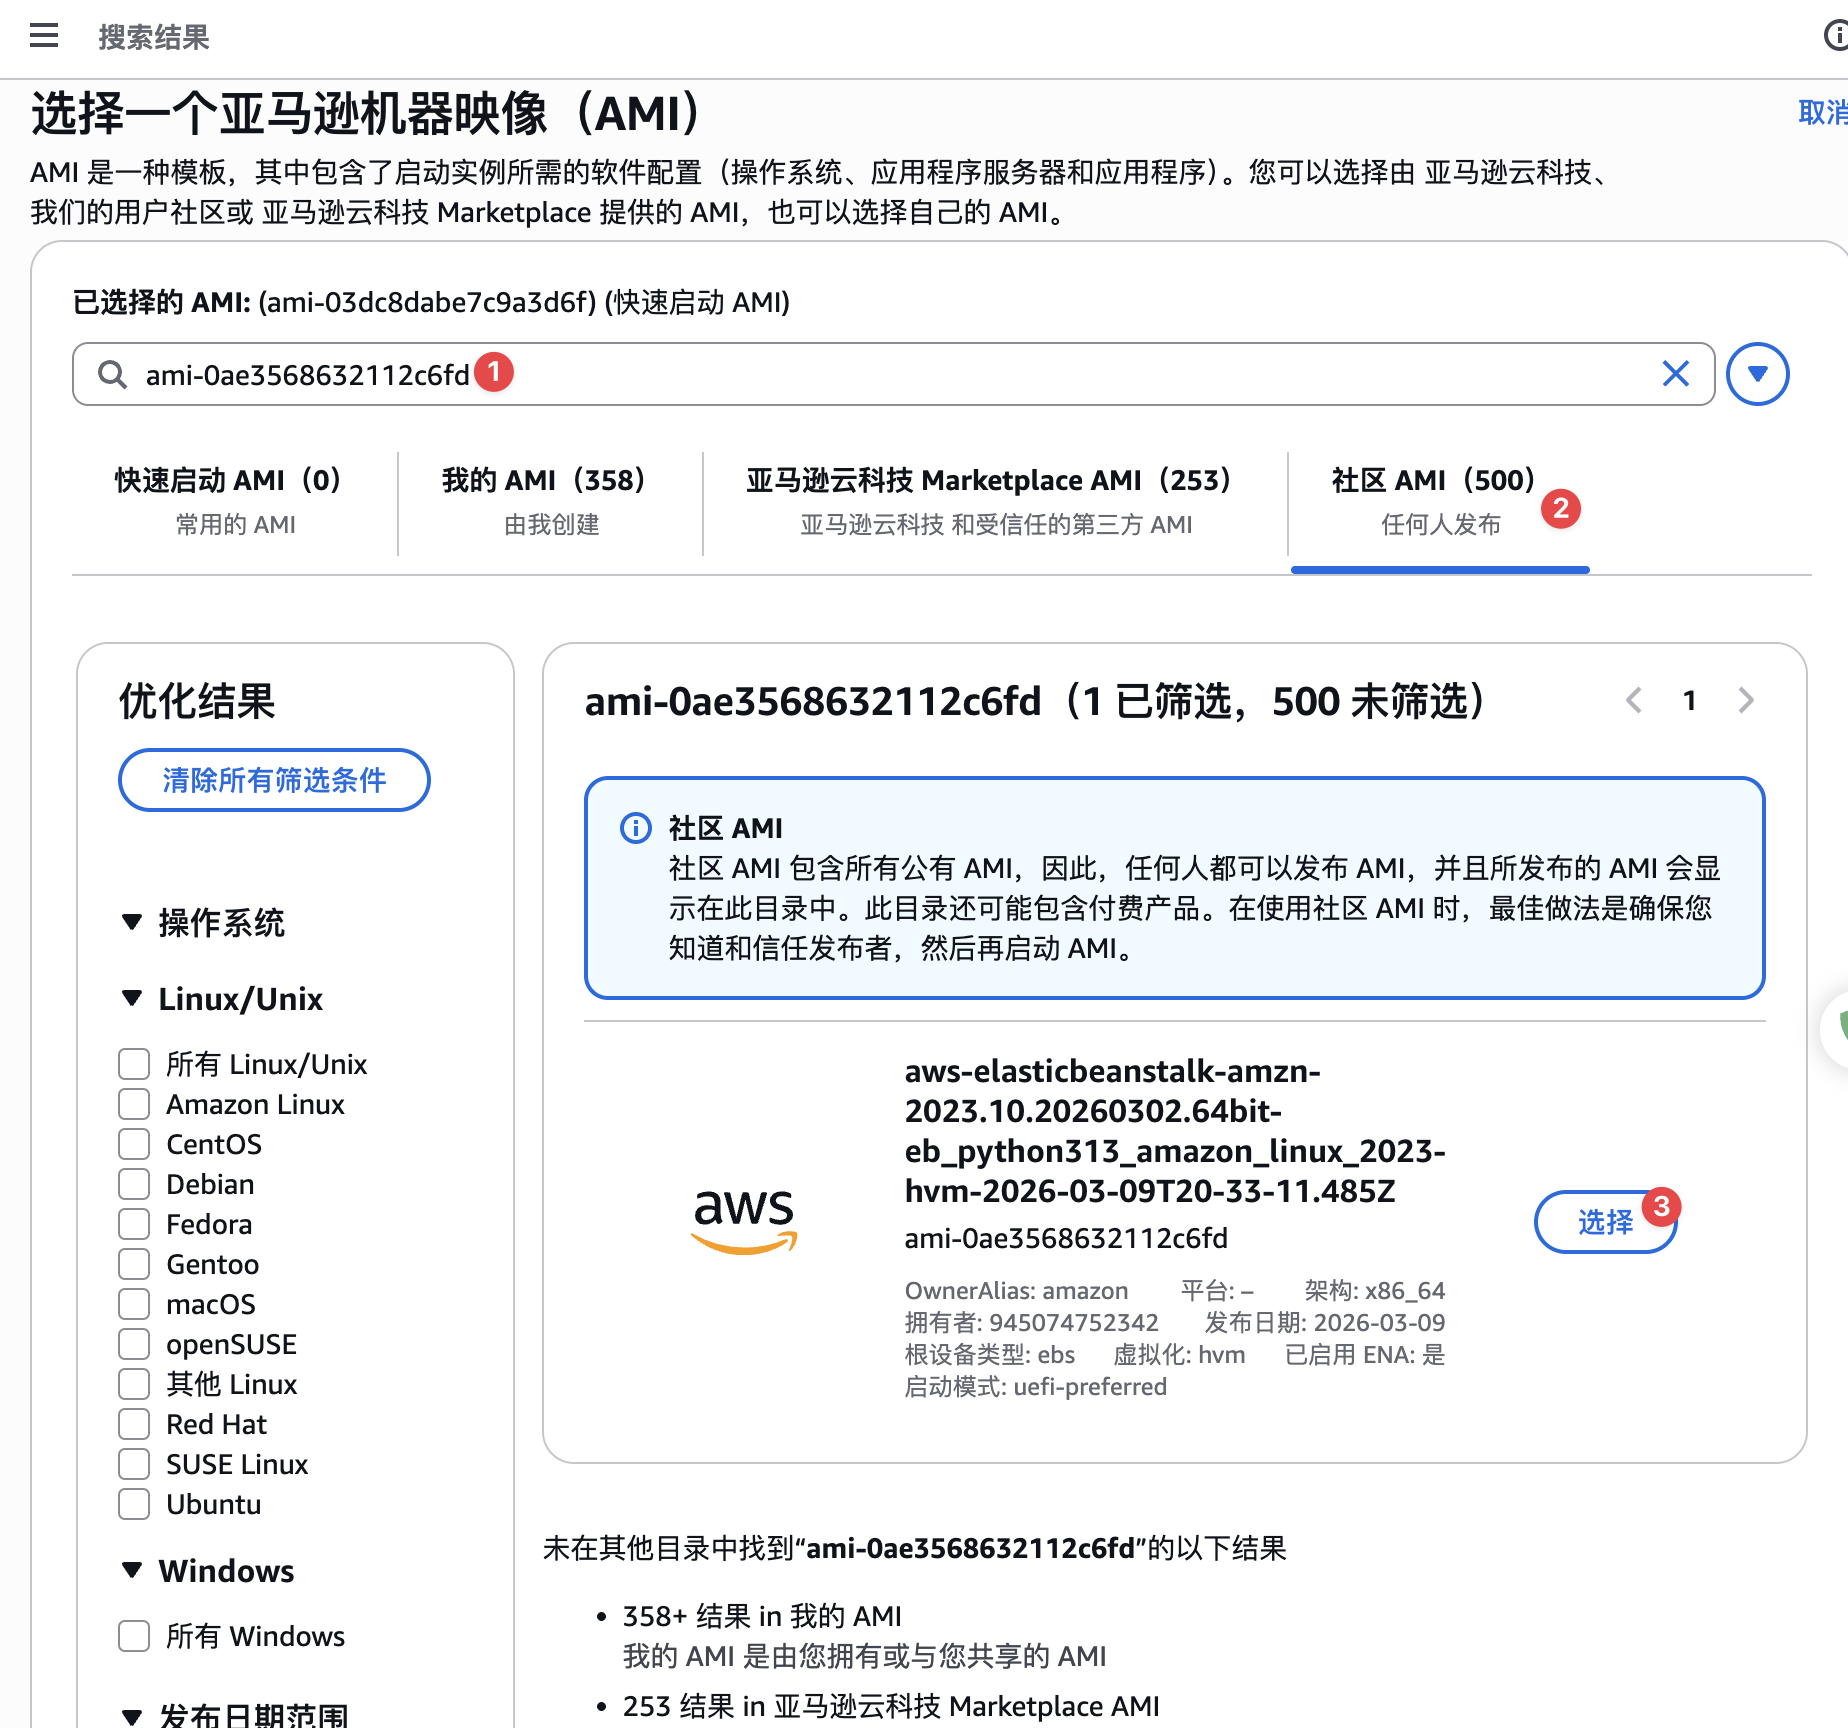Click AMI name aws-elasticbeanstalk-amzn-2023.10
1848x1728 pixels.
tap(1175, 1130)
